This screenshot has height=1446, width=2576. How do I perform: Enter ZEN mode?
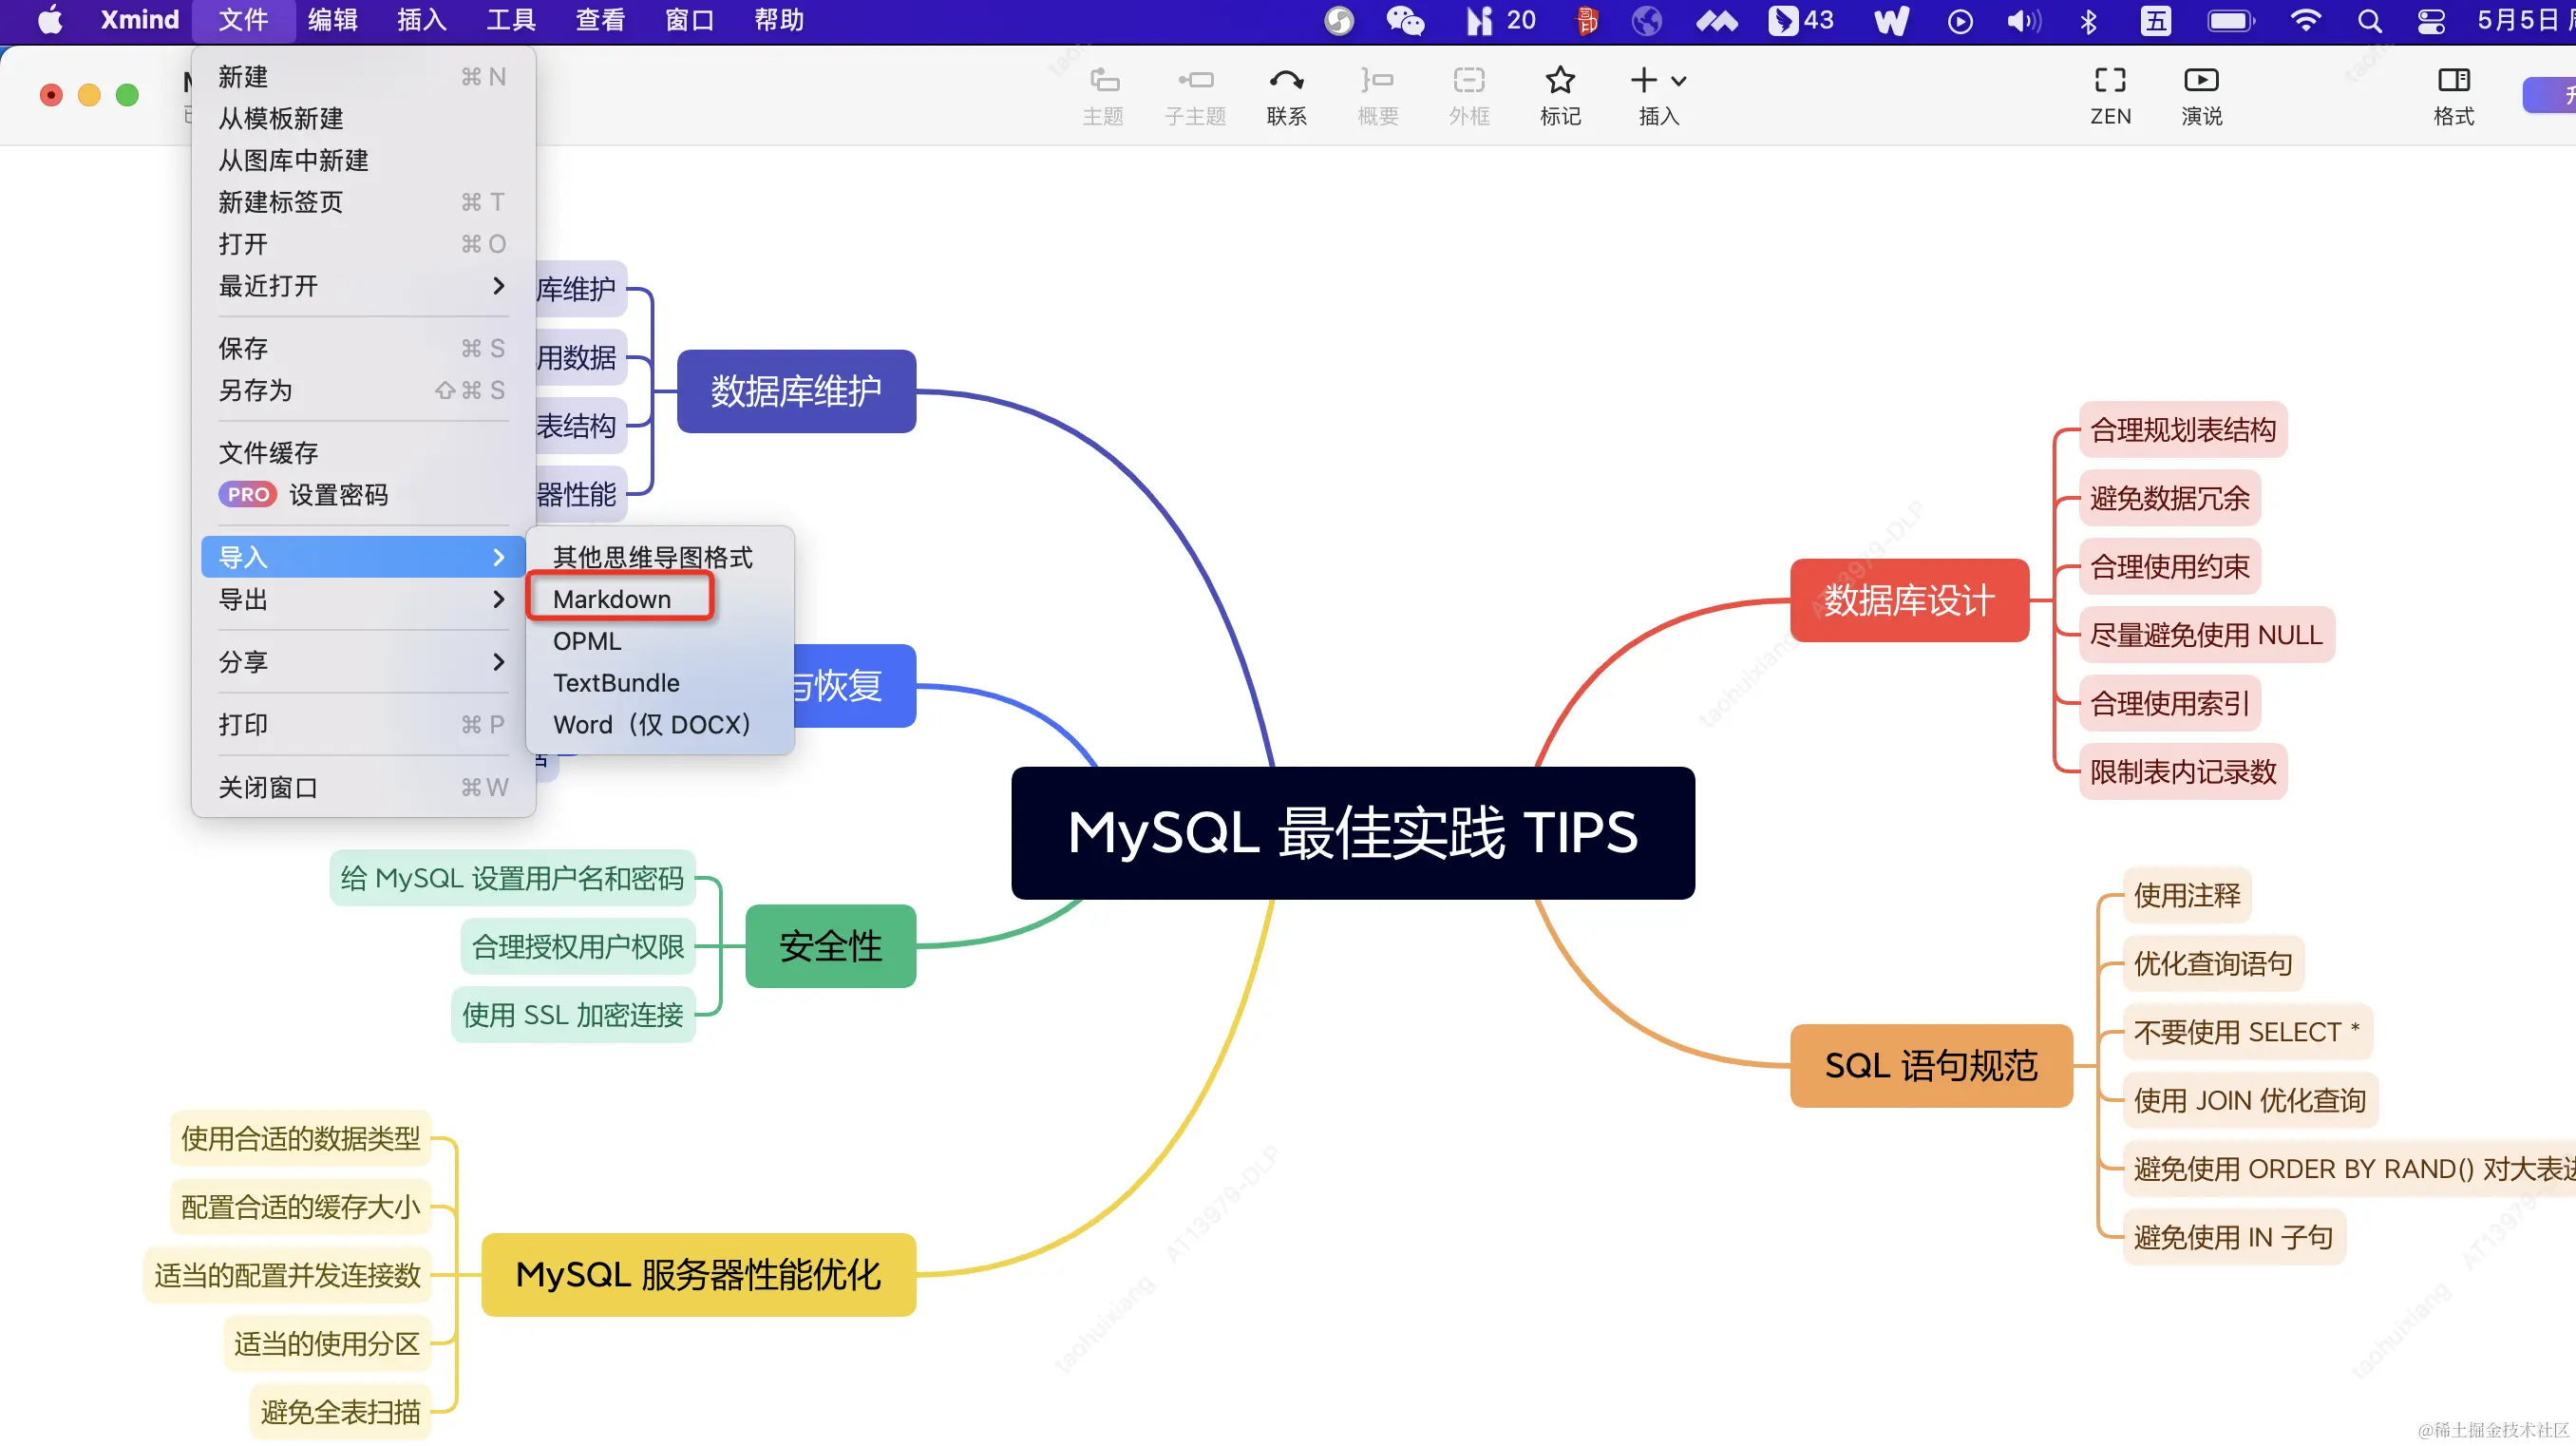point(2110,96)
